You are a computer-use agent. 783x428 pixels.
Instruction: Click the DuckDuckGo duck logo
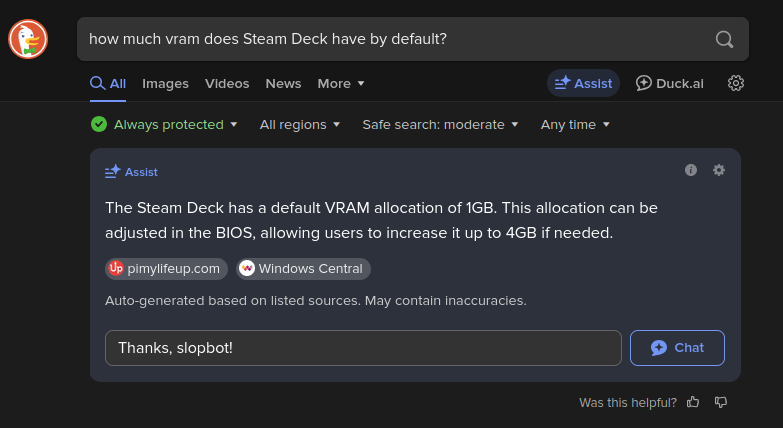click(28, 39)
